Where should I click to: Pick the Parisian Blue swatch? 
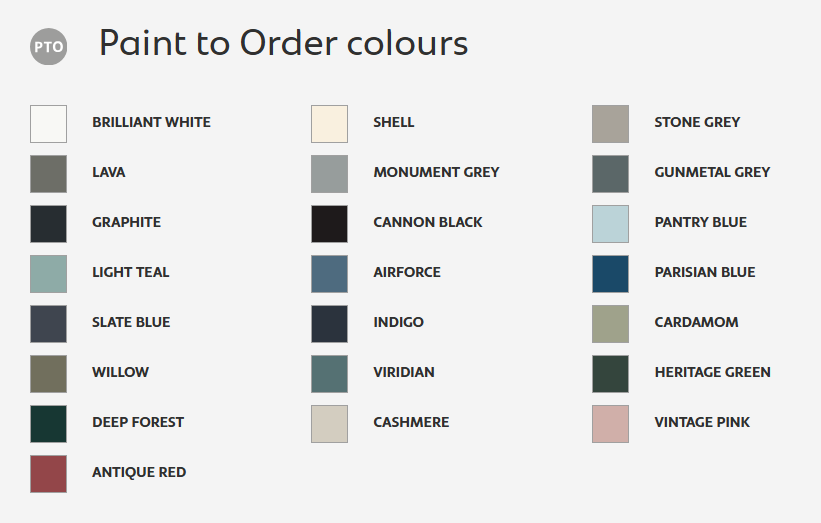click(x=610, y=274)
